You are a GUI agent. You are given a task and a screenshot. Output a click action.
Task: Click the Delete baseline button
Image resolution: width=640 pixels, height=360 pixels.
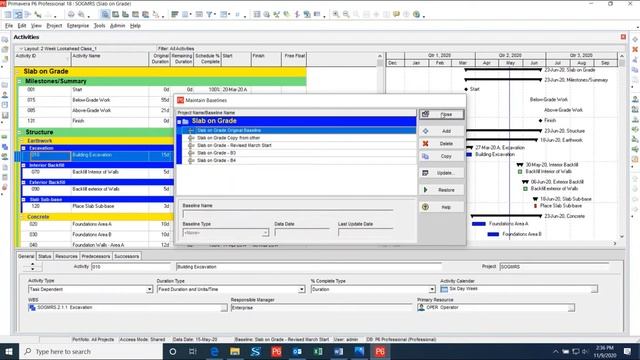pos(441,144)
